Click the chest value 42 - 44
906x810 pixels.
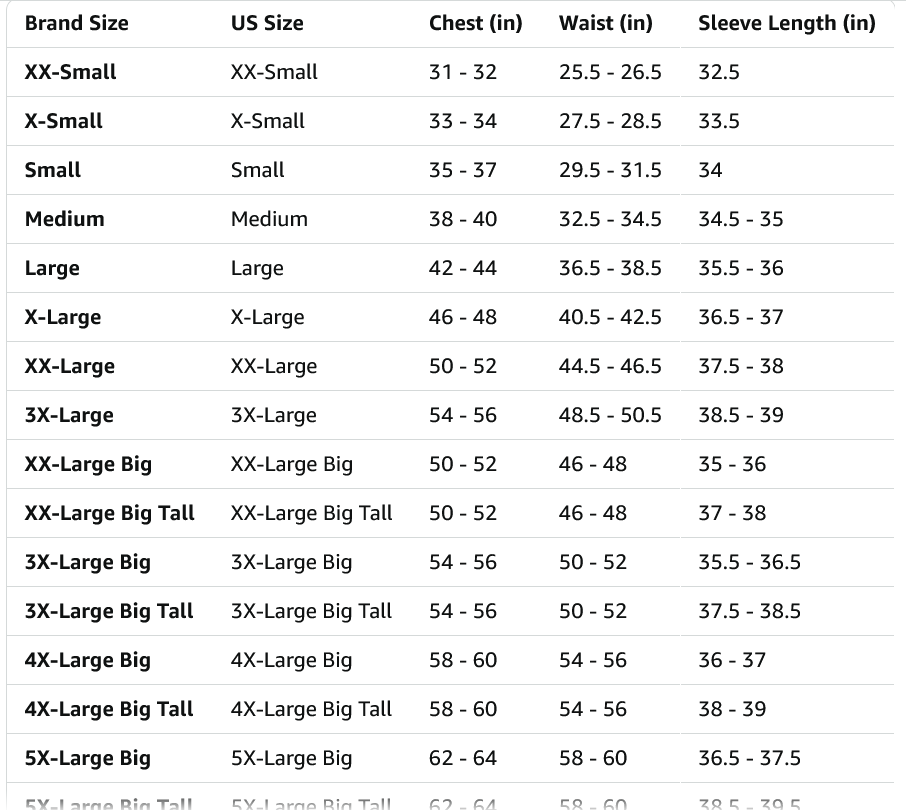[462, 268]
